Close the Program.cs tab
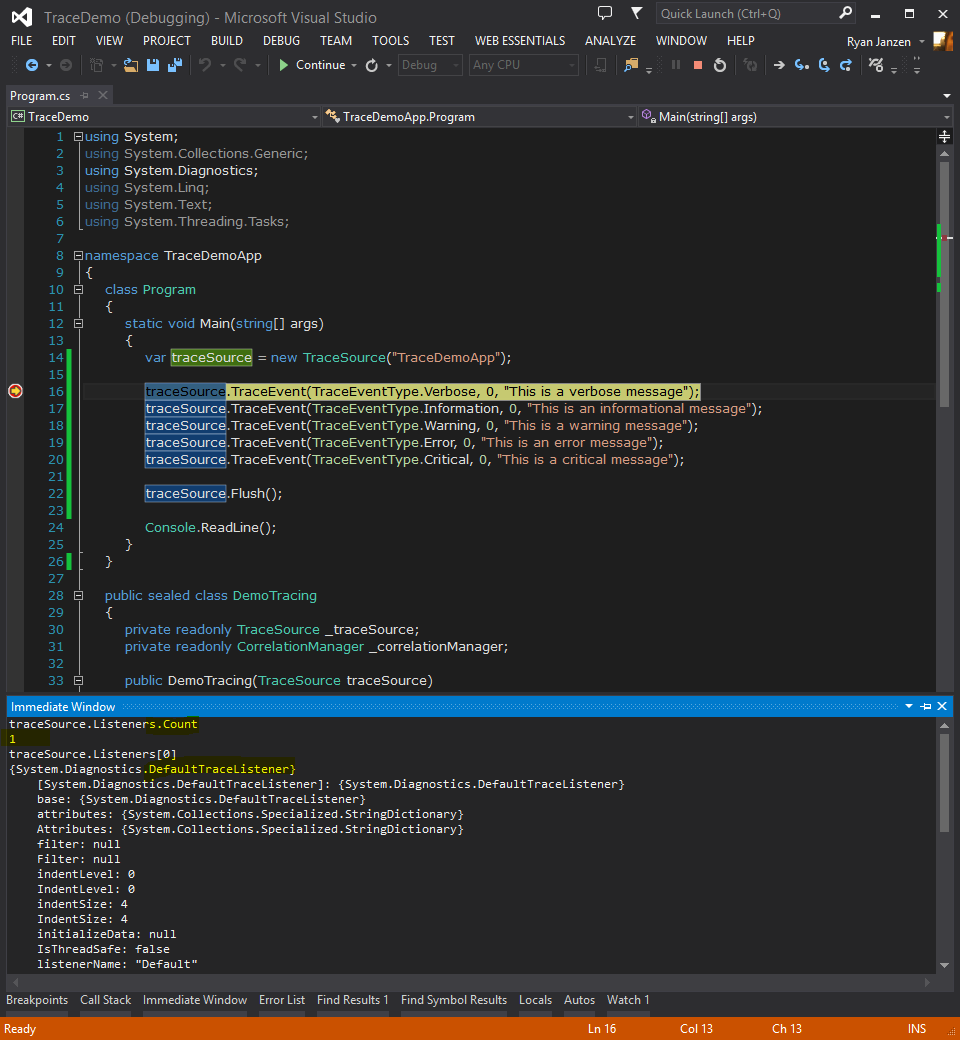Image resolution: width=960 pixels, height=1040 pixels. point(103,96)
